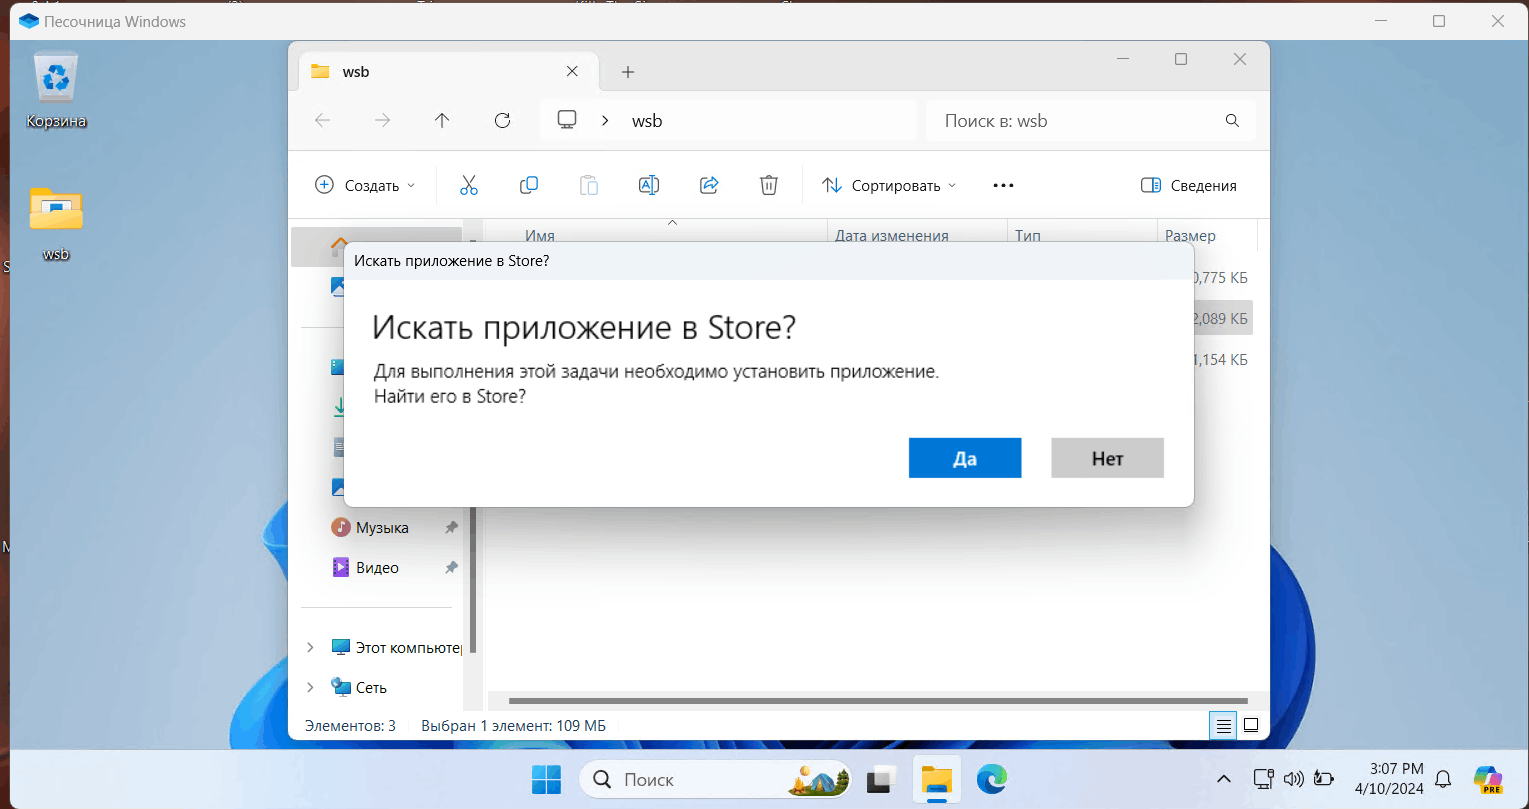Open the network tray icon
Image resolution: width=1529 pixels, height=809 pixels.
click(1262, 779)
